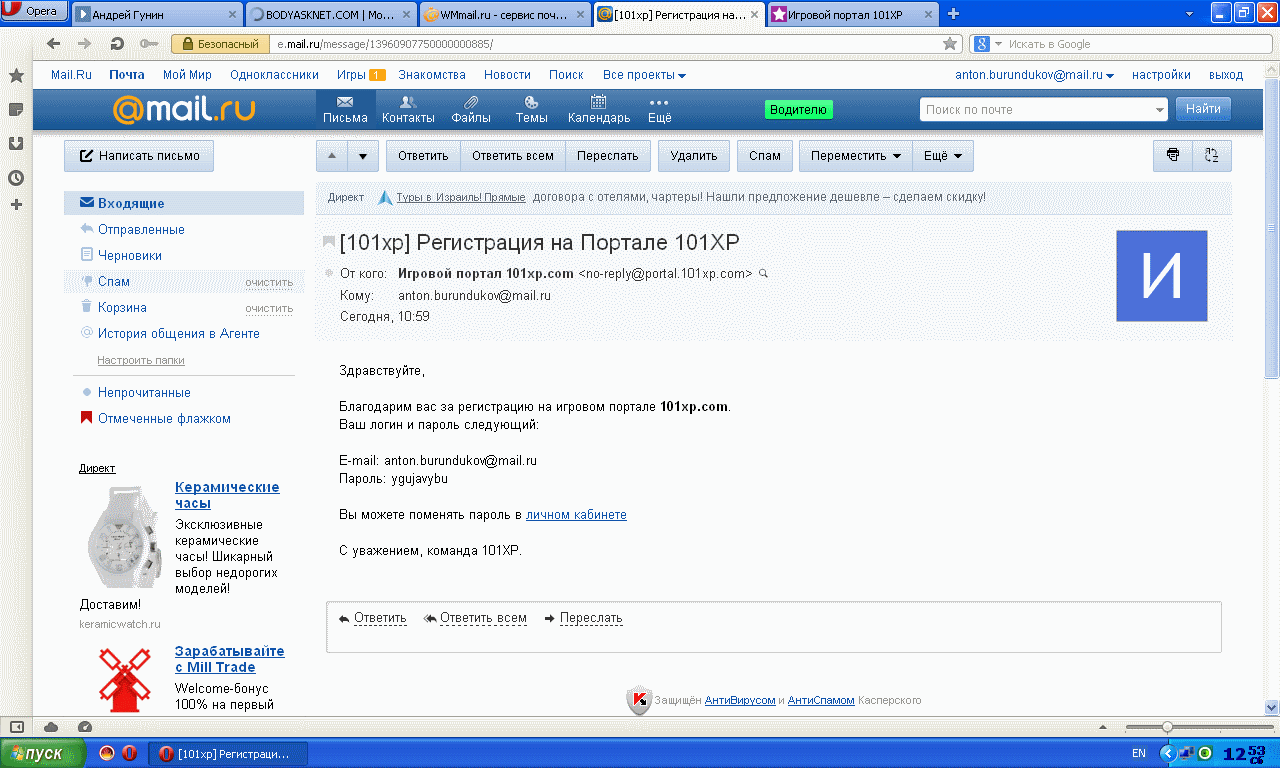Open downloads panel in Opera sidebar
Viewport: 1280px width, 768px height.
pyautogui.click(x=16, y=143)
